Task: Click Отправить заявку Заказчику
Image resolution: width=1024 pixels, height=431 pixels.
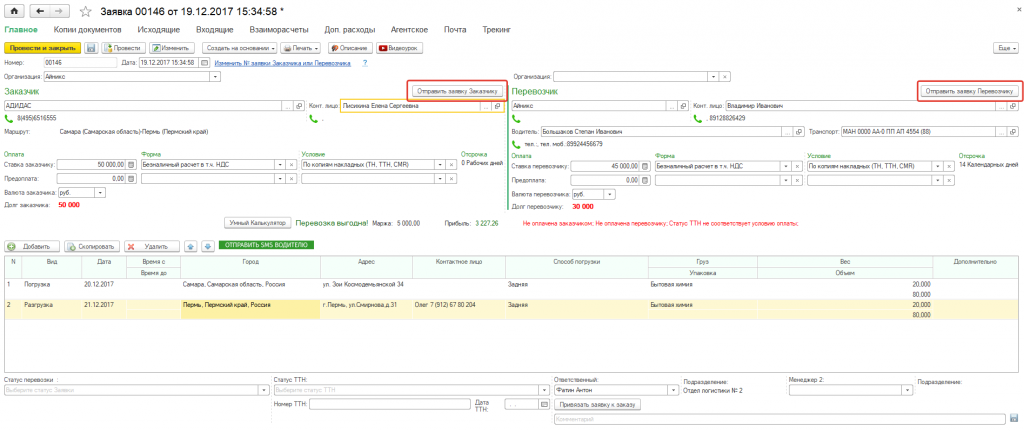Action: [457, 91]
